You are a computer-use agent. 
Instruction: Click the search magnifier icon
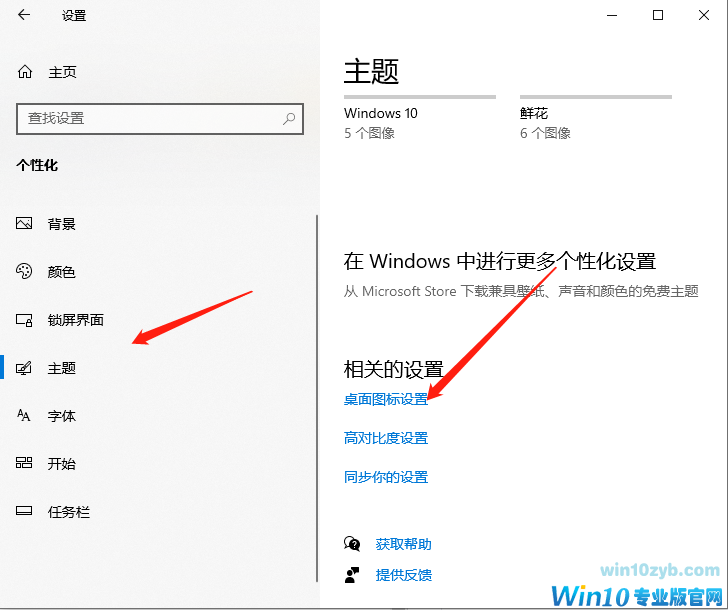[289, 119]
